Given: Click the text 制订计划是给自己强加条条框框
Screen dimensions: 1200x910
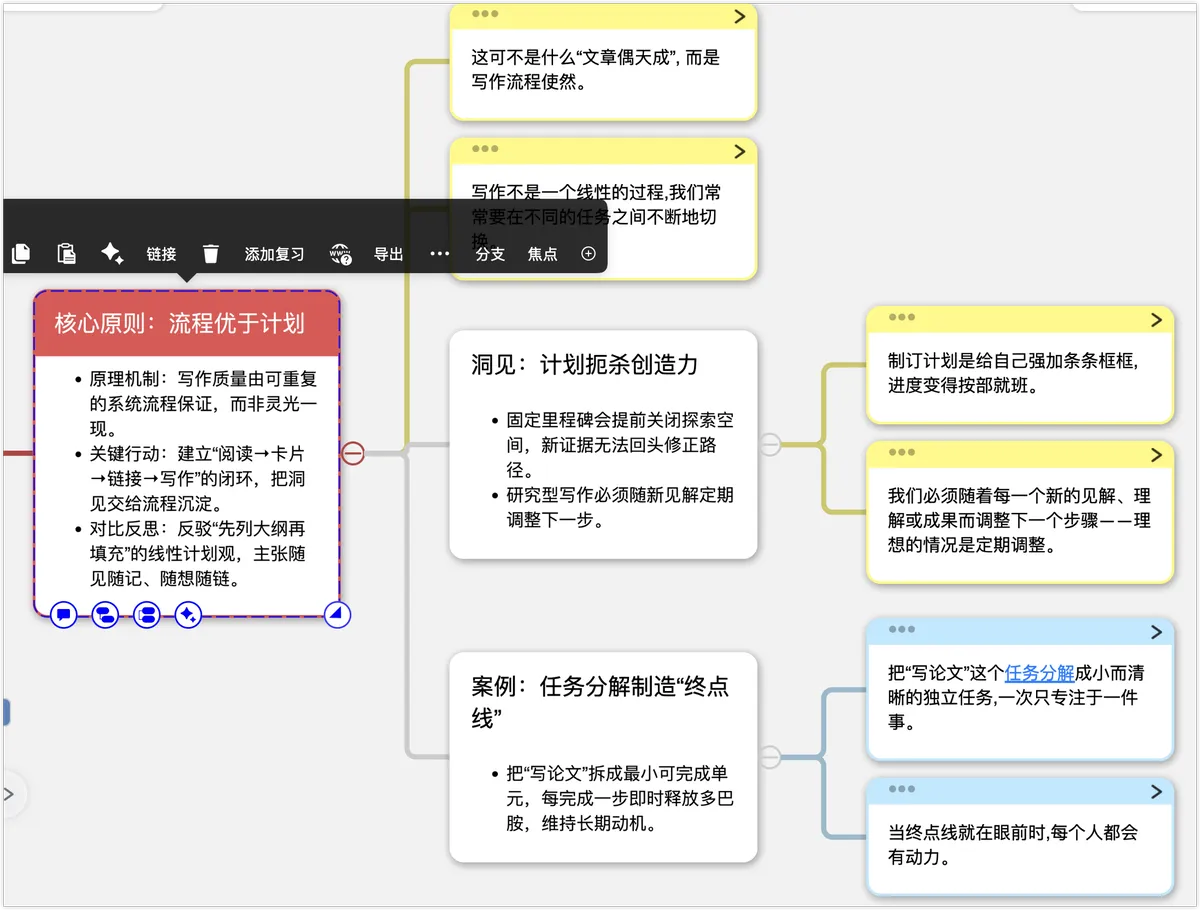Looking at the screenshot, I should tap(1013, 361).
